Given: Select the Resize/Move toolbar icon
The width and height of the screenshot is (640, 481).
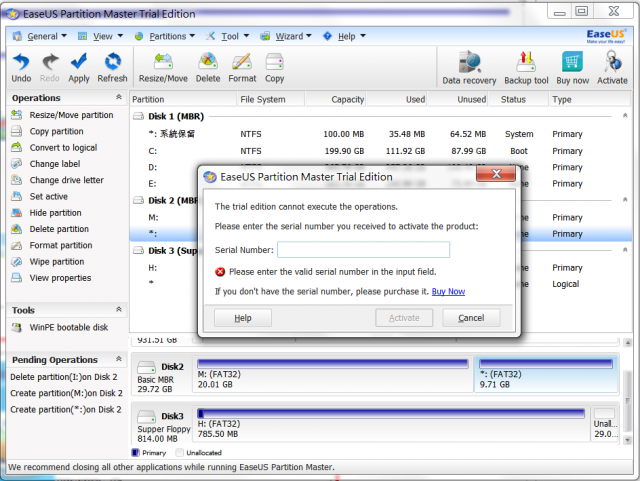Looking at the screenshot, I should tap(163, 68).
